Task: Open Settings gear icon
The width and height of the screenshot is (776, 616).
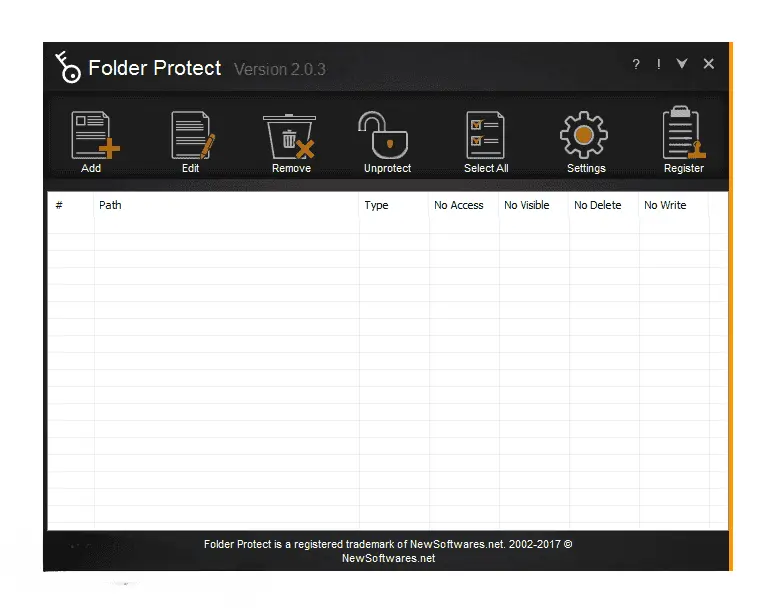Action: (x=584, y=135)
